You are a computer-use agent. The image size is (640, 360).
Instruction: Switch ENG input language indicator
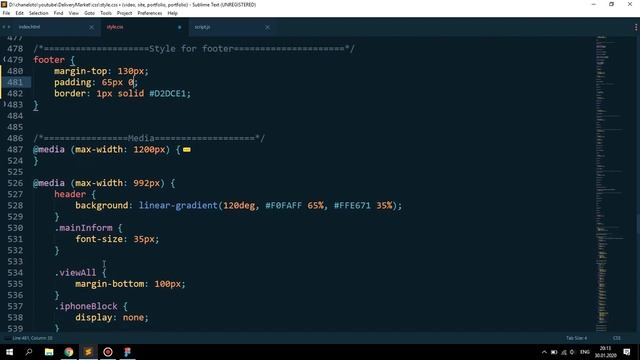[584, 352]
